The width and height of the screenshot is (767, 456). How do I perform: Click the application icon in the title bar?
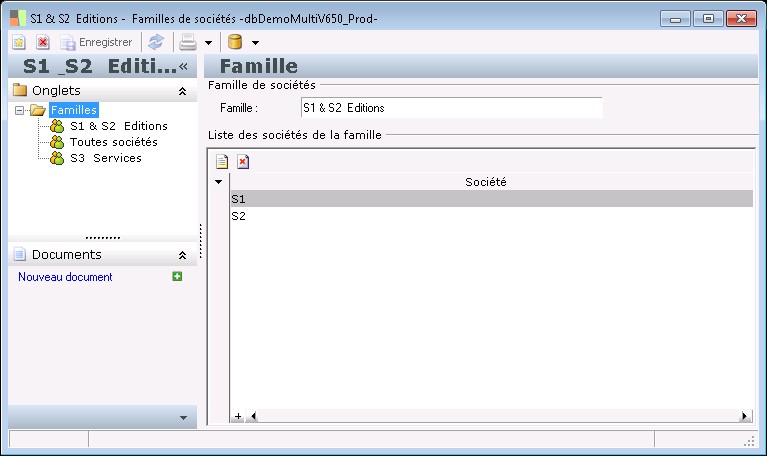point(18,19)
